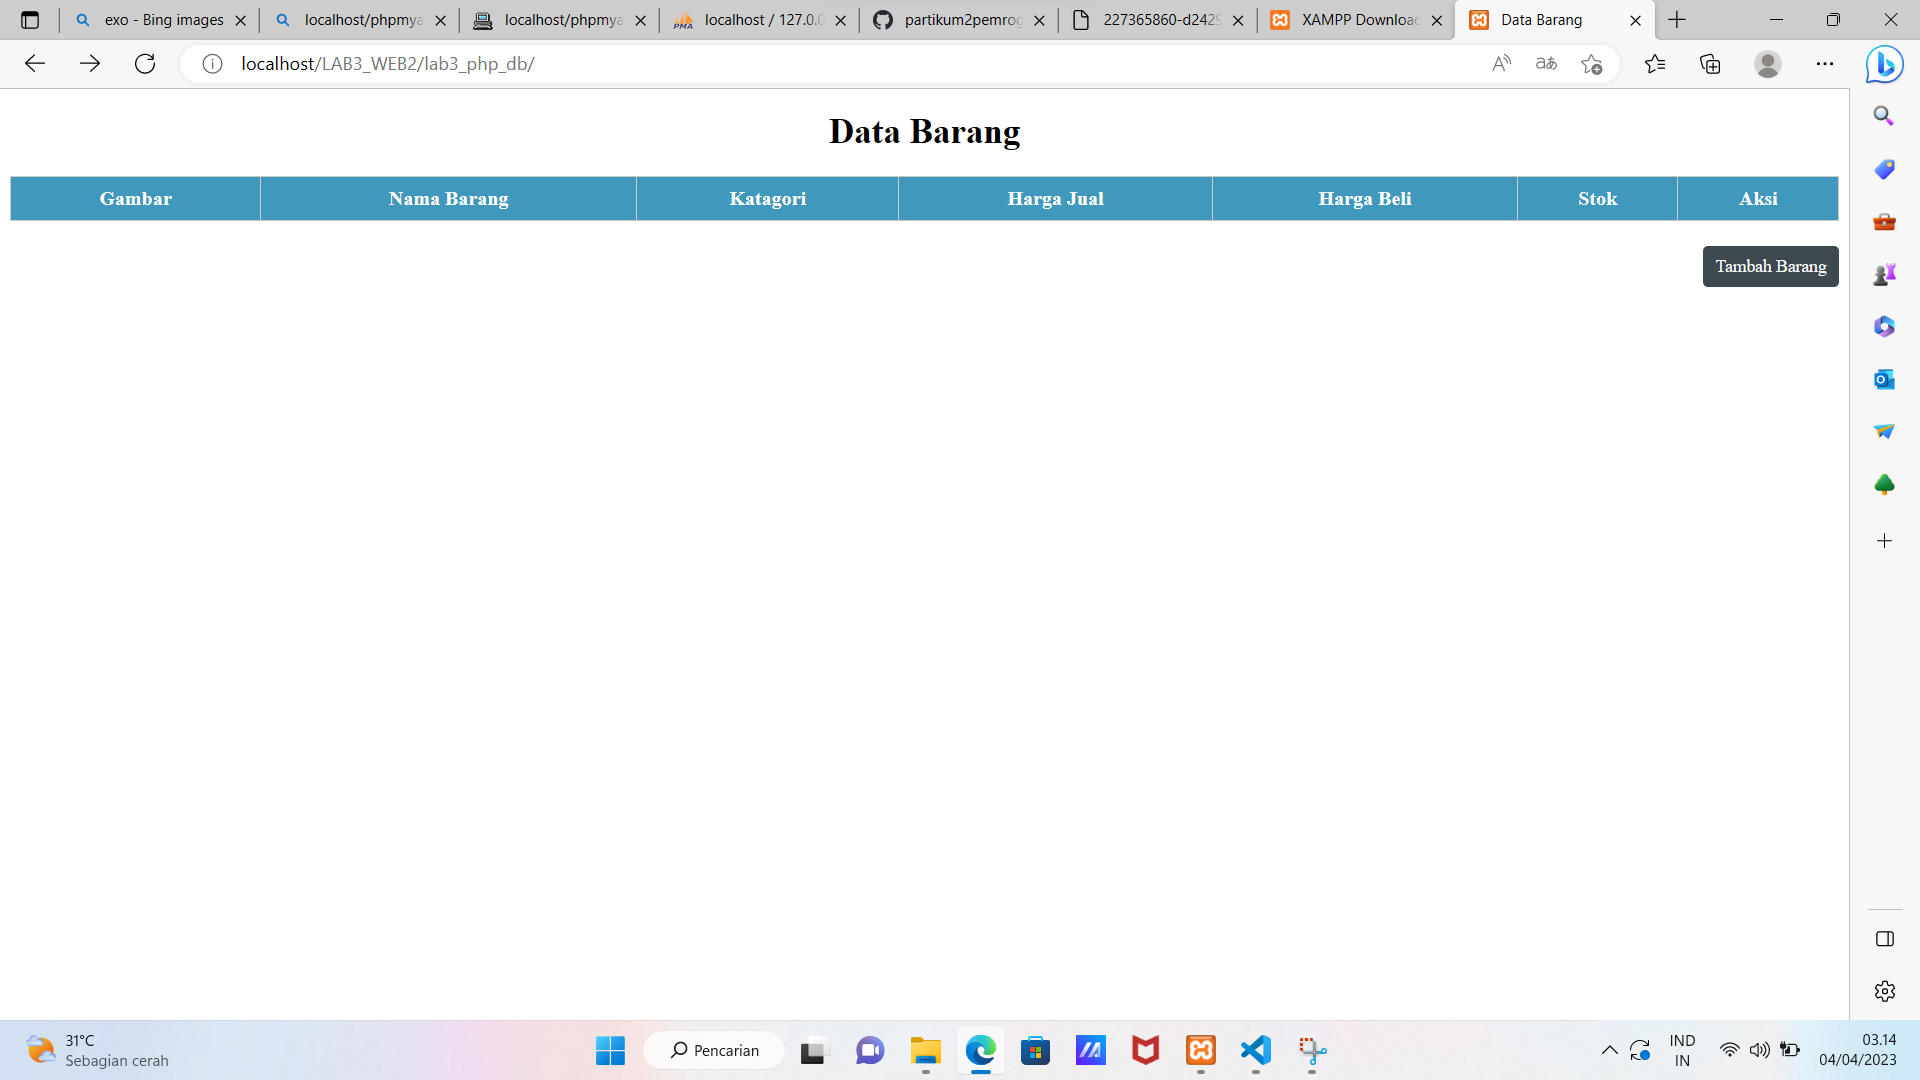This screenshot has width=1920, height=1080.
Task: Adjust volume from the system tray
Action: [x=1761, y=1050]
